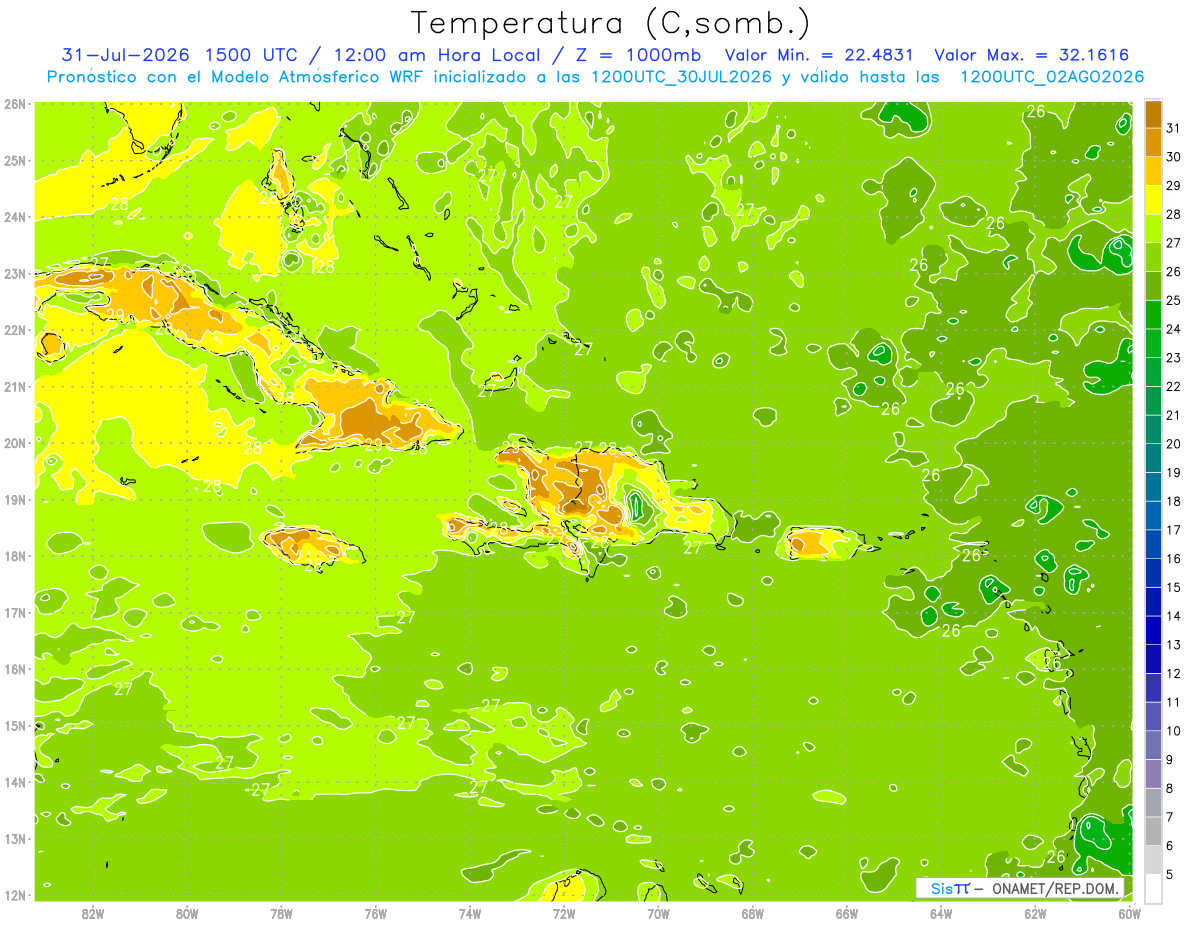This screenshot has height=927, width=1200.
Task: Click the longitude label "72W"
Action: pyautogui.click(x=564, y=913)
